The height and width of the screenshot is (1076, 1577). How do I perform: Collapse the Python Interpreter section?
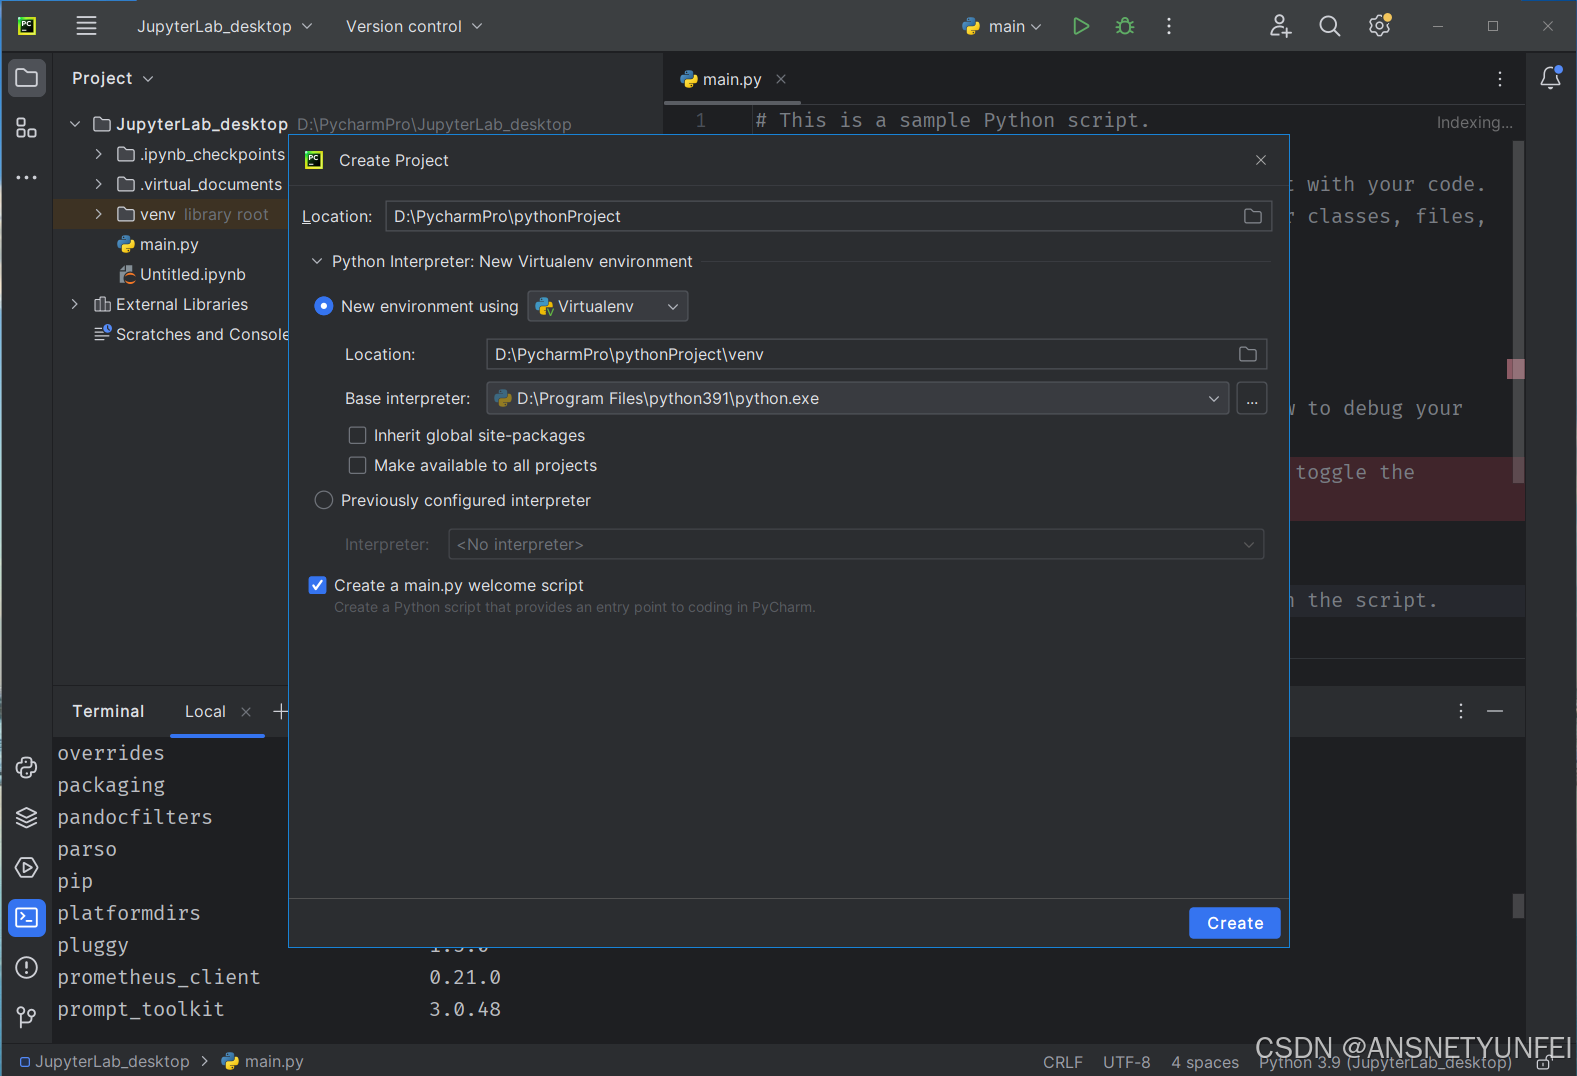[317, 261]
